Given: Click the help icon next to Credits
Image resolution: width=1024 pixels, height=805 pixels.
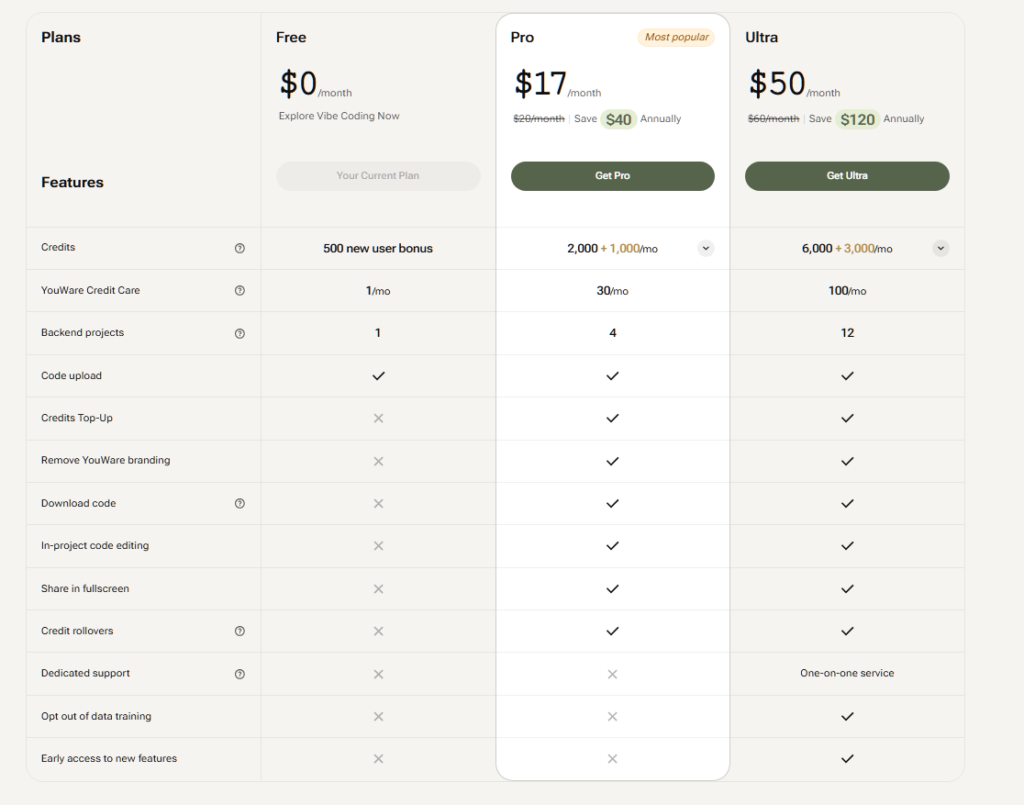Looking at the screenshot, I should pos(239,248).
